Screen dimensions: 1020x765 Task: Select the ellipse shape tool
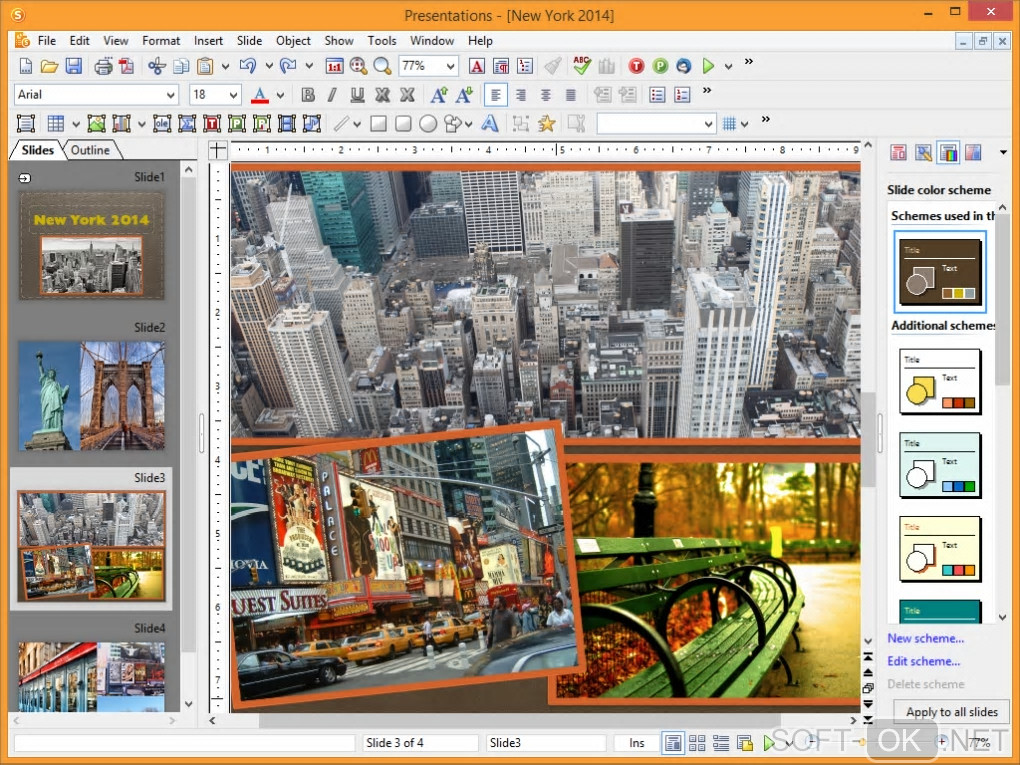point(428,124)
